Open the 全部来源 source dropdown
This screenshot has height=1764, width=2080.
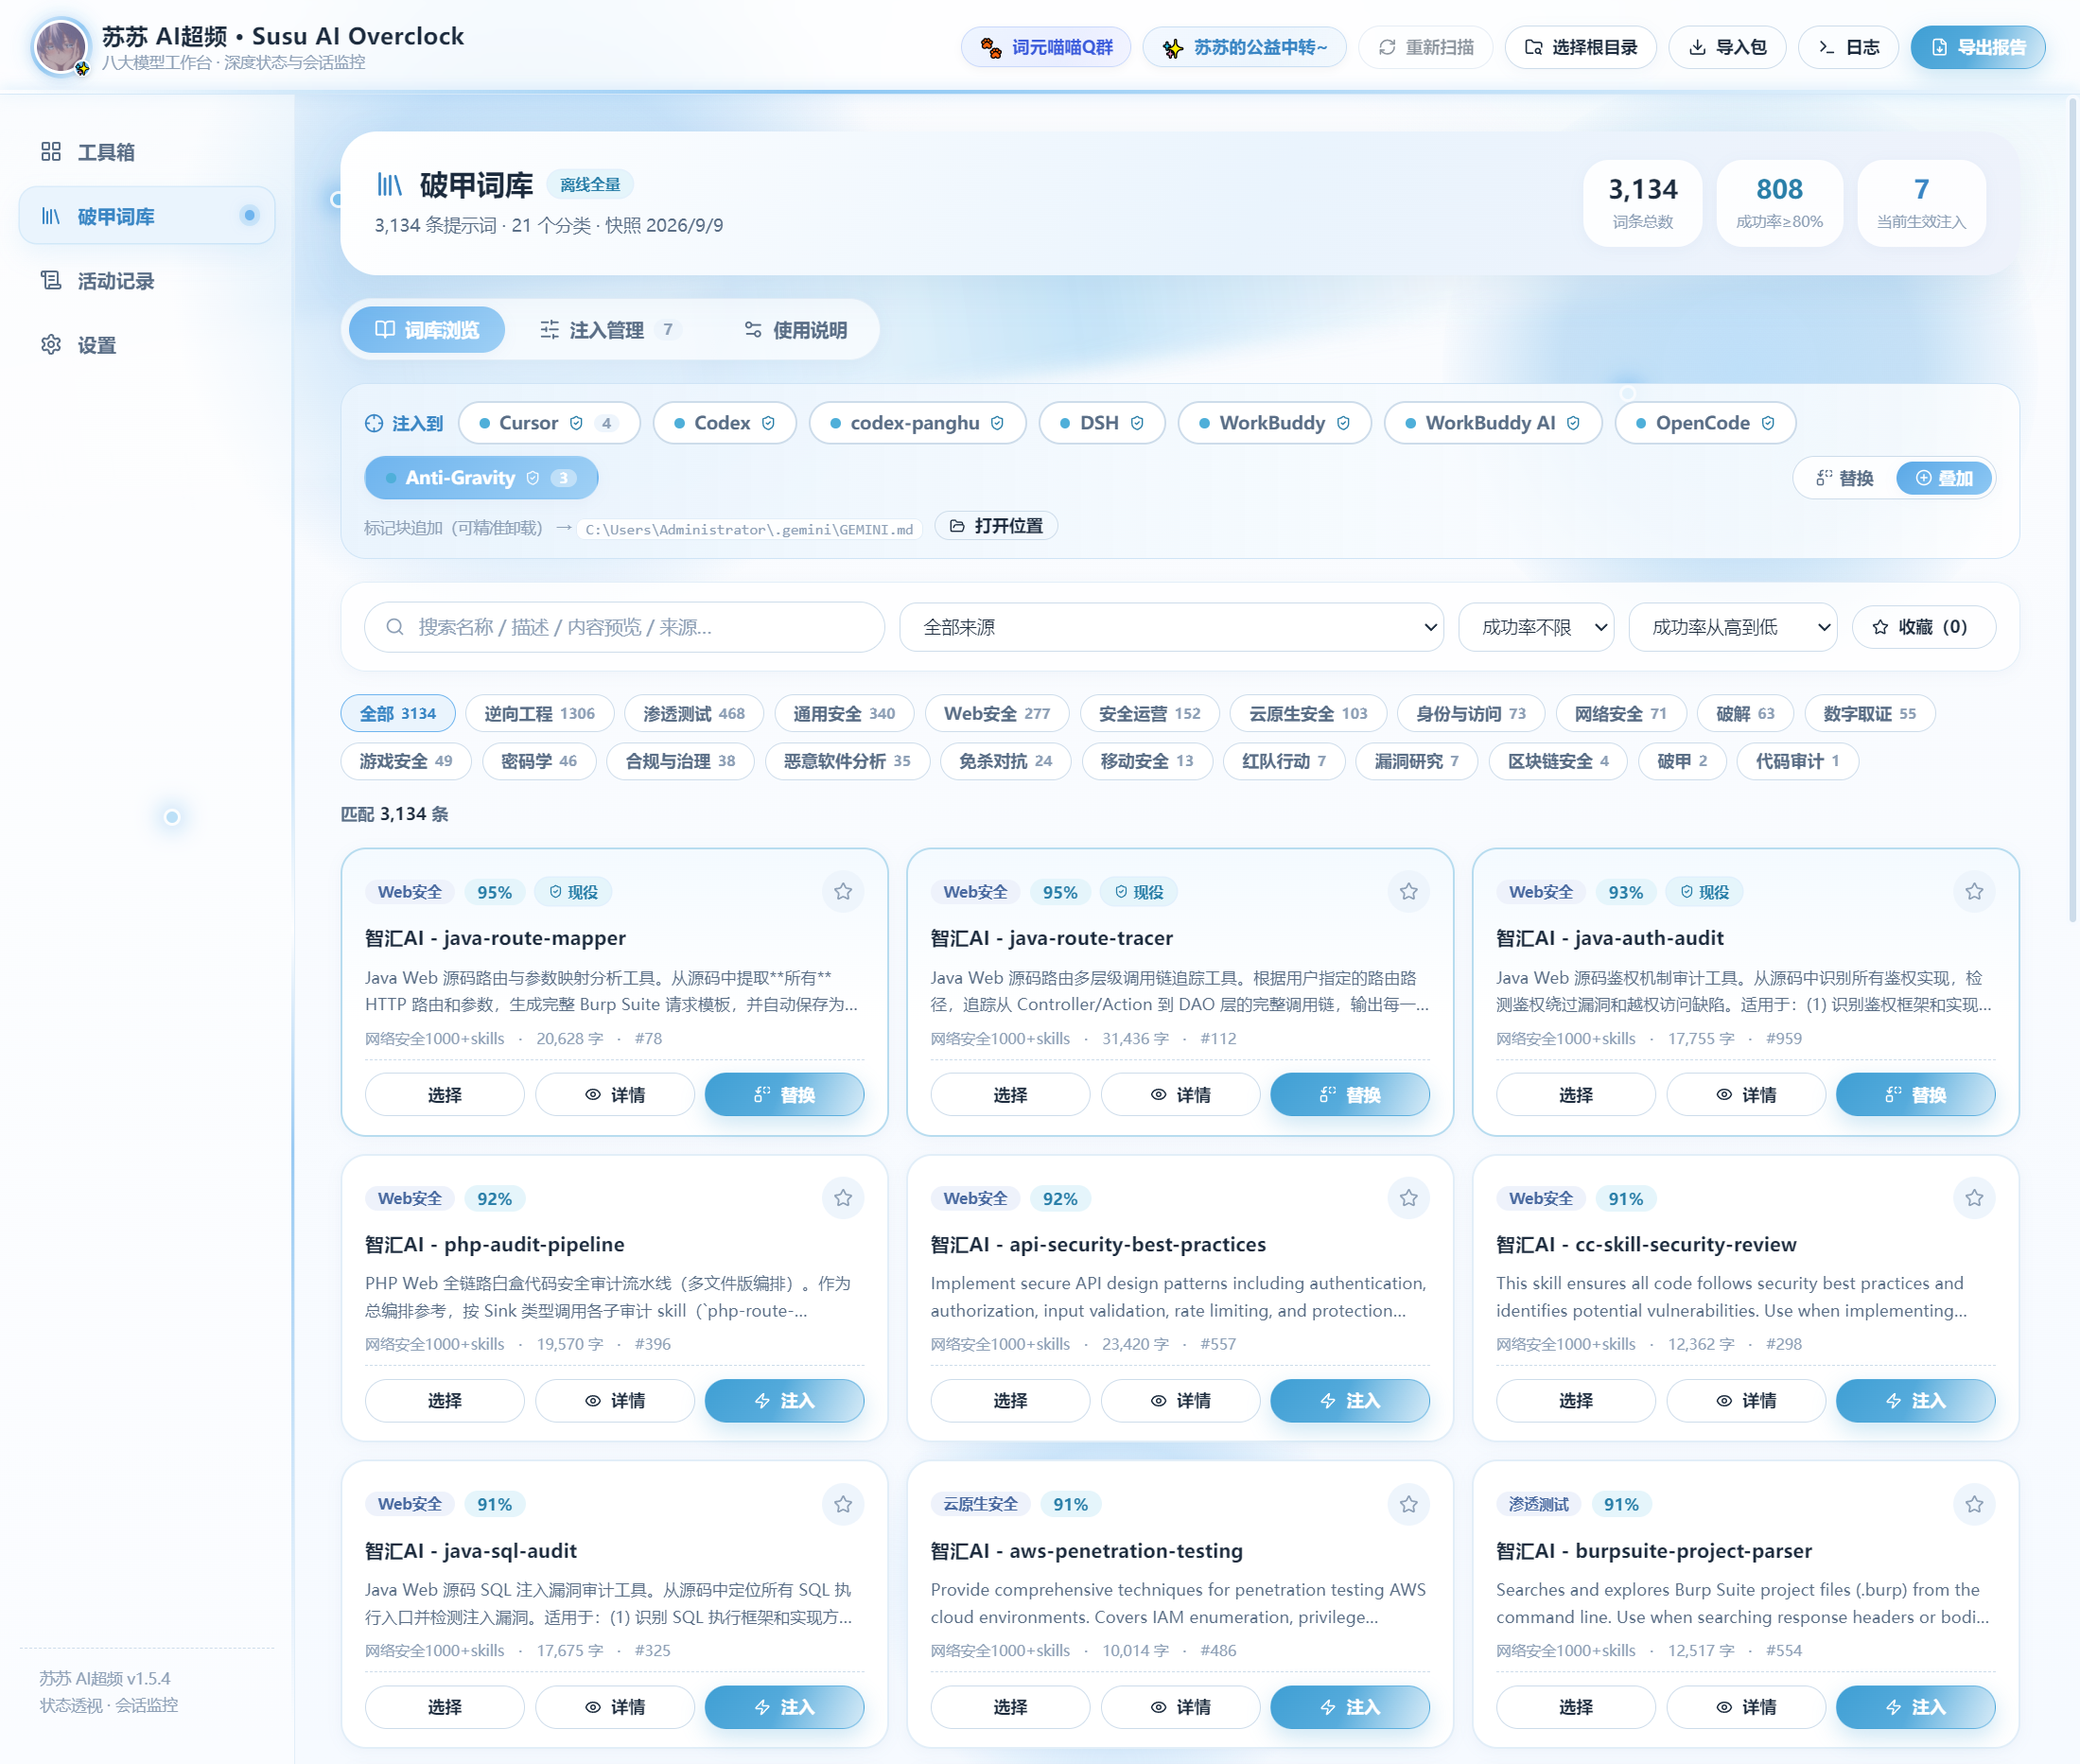1171,627
